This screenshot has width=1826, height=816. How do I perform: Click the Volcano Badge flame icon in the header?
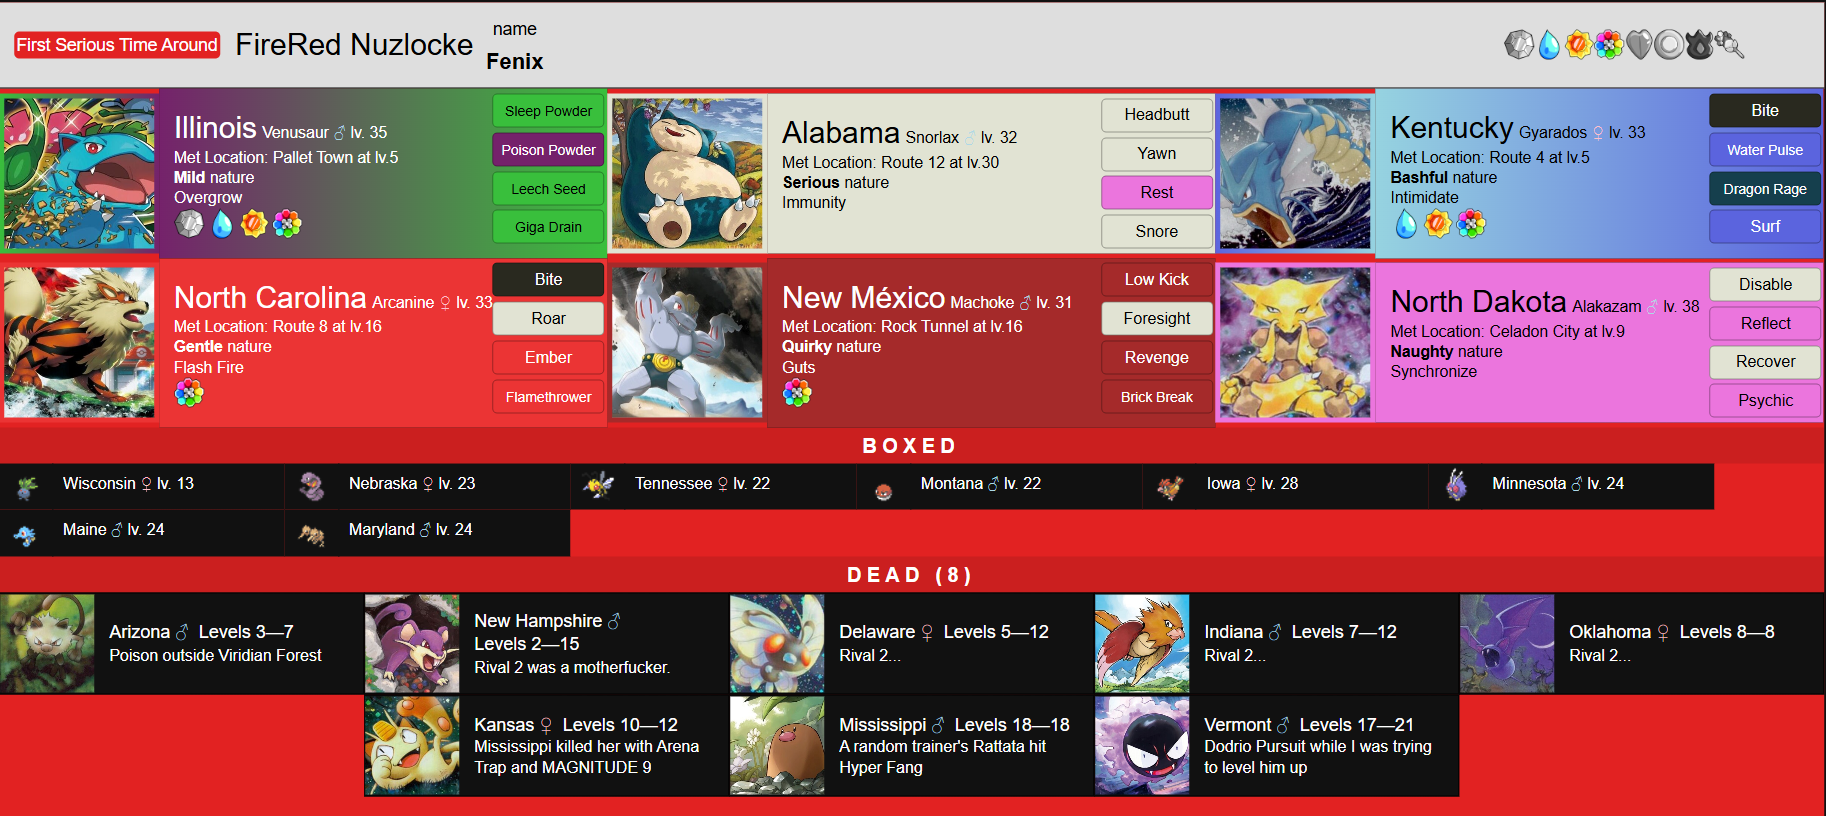coord(1699,45)
